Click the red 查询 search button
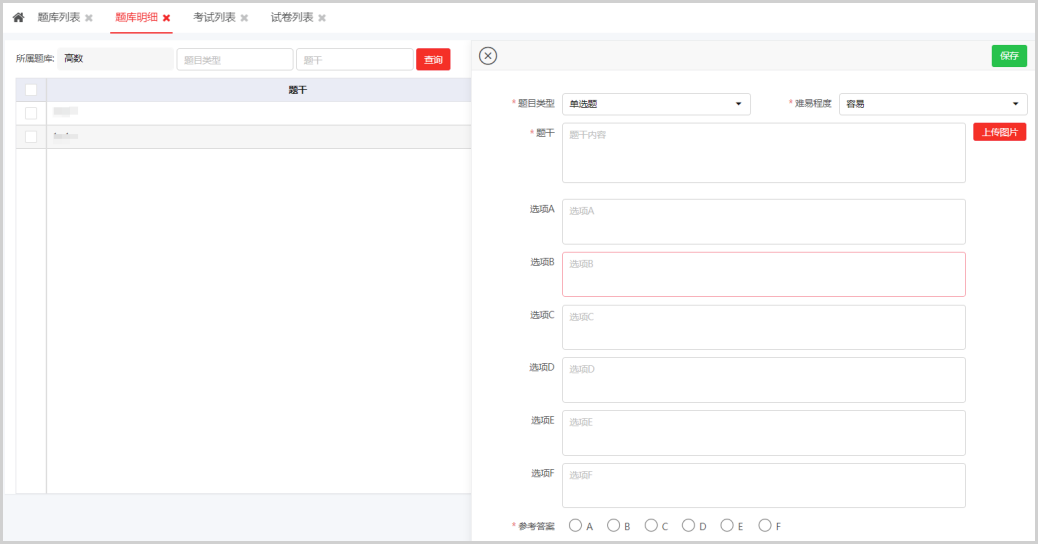 tap(433, 60)
